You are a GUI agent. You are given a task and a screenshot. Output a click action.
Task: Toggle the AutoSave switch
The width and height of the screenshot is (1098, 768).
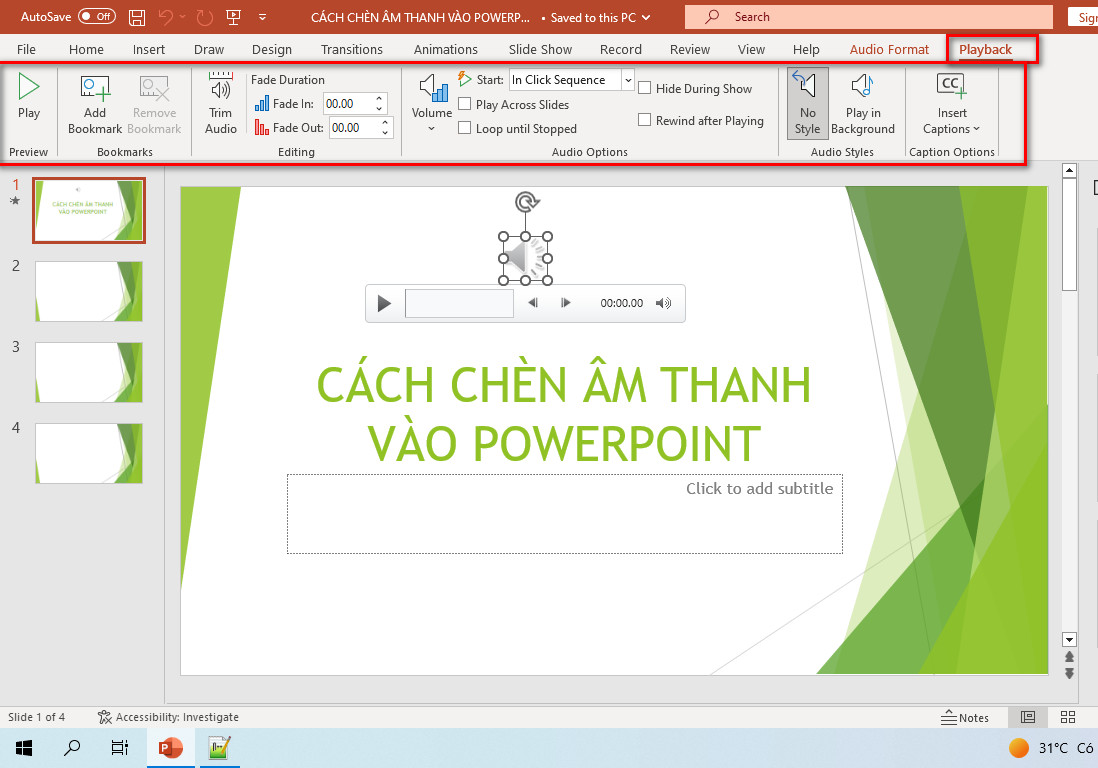point(97,16)
